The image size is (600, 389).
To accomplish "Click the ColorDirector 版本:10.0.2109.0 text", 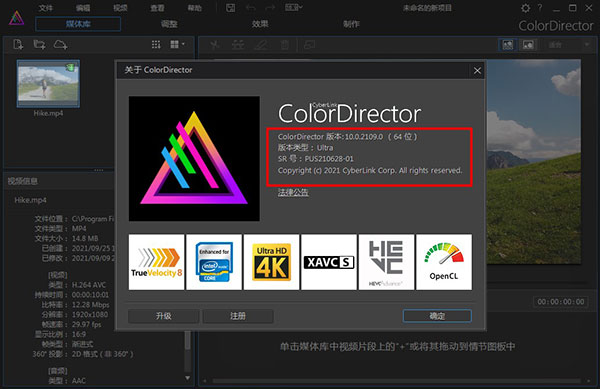I will click(x=347, y=137).
